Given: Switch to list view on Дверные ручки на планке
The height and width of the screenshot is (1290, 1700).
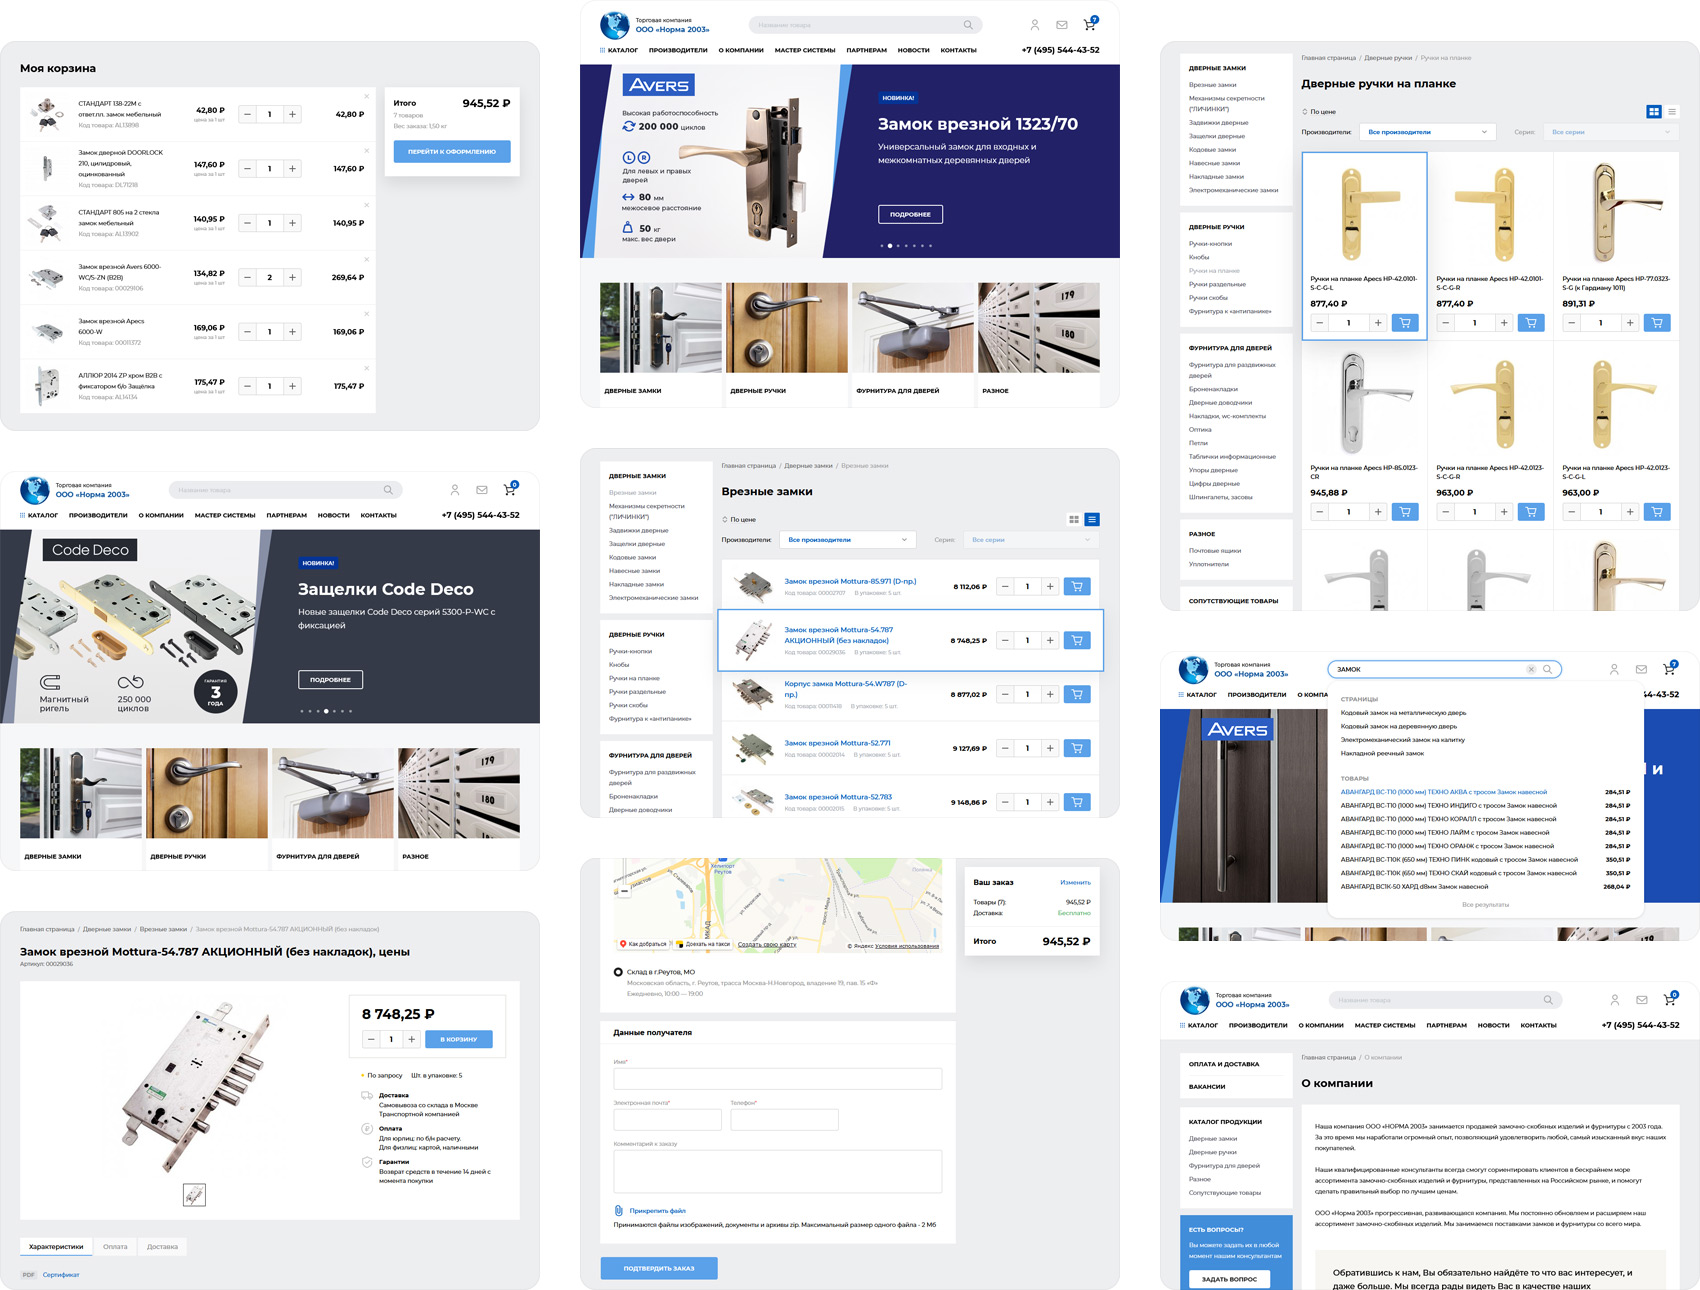Looking at the screenshot, I should point(1672,111).
